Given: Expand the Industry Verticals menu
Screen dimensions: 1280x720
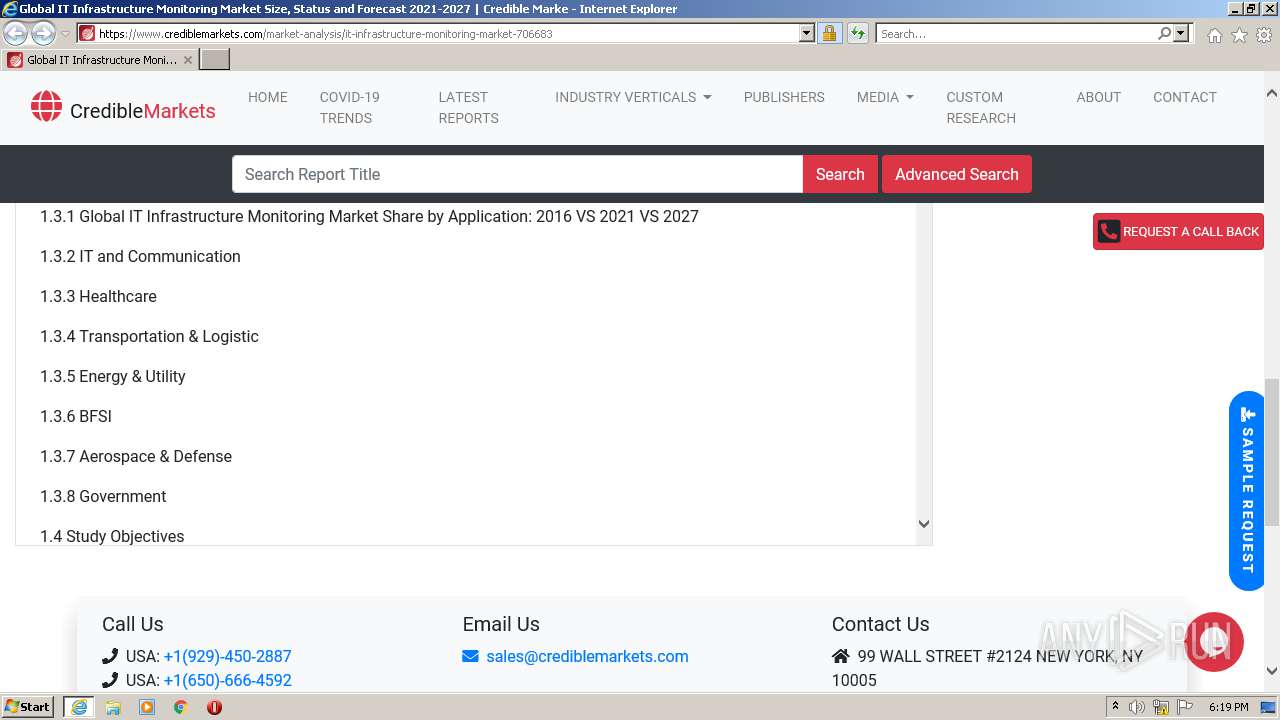Looking at the screenshot, I should pos(633,97).
